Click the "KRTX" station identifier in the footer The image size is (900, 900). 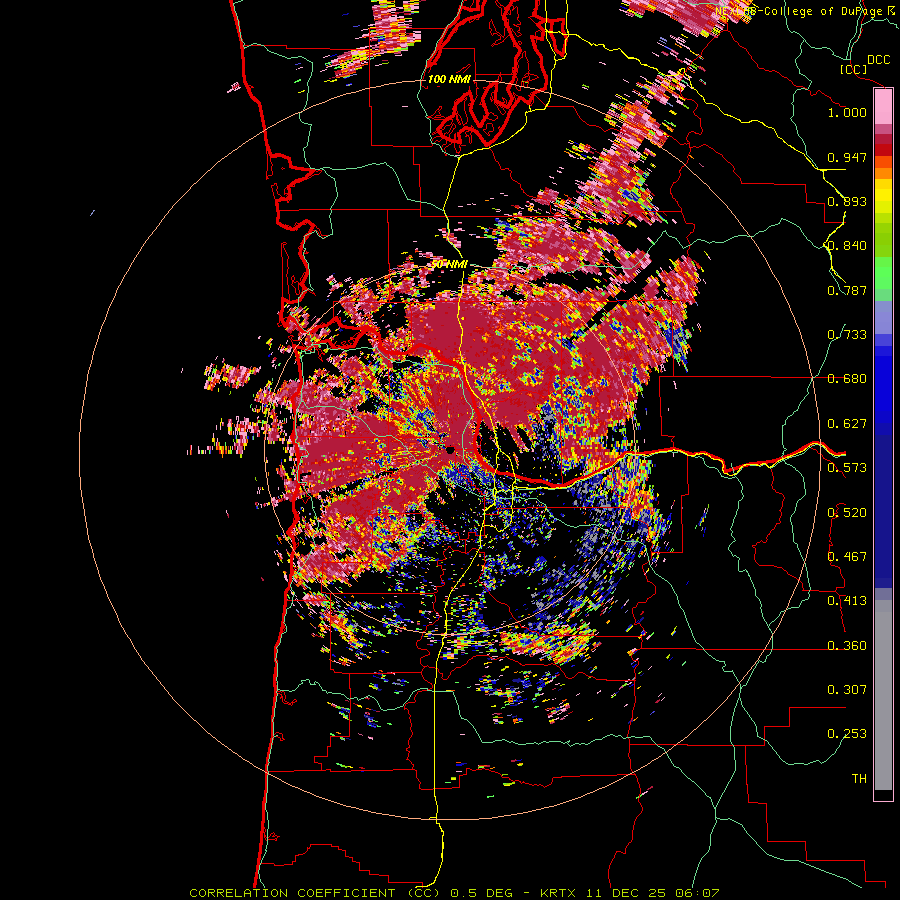tap(558, 893)
